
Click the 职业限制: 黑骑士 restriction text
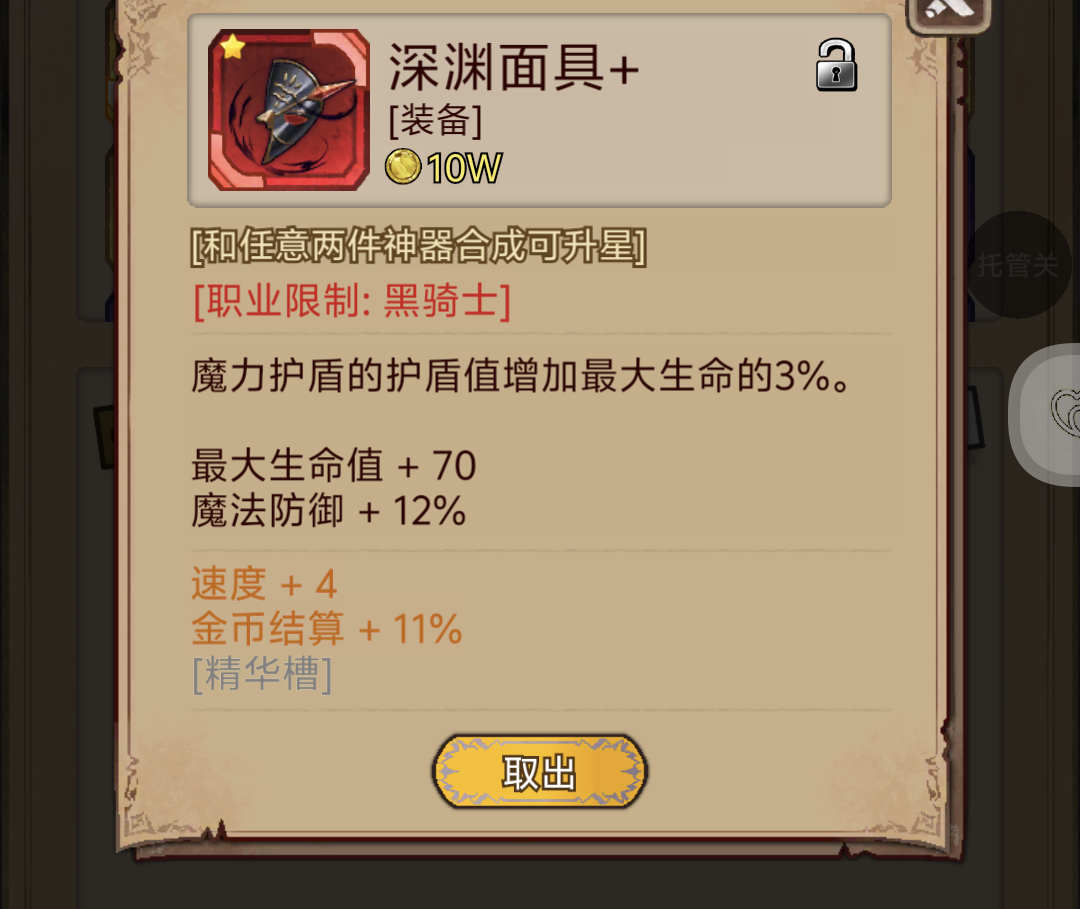click(352, 301)
